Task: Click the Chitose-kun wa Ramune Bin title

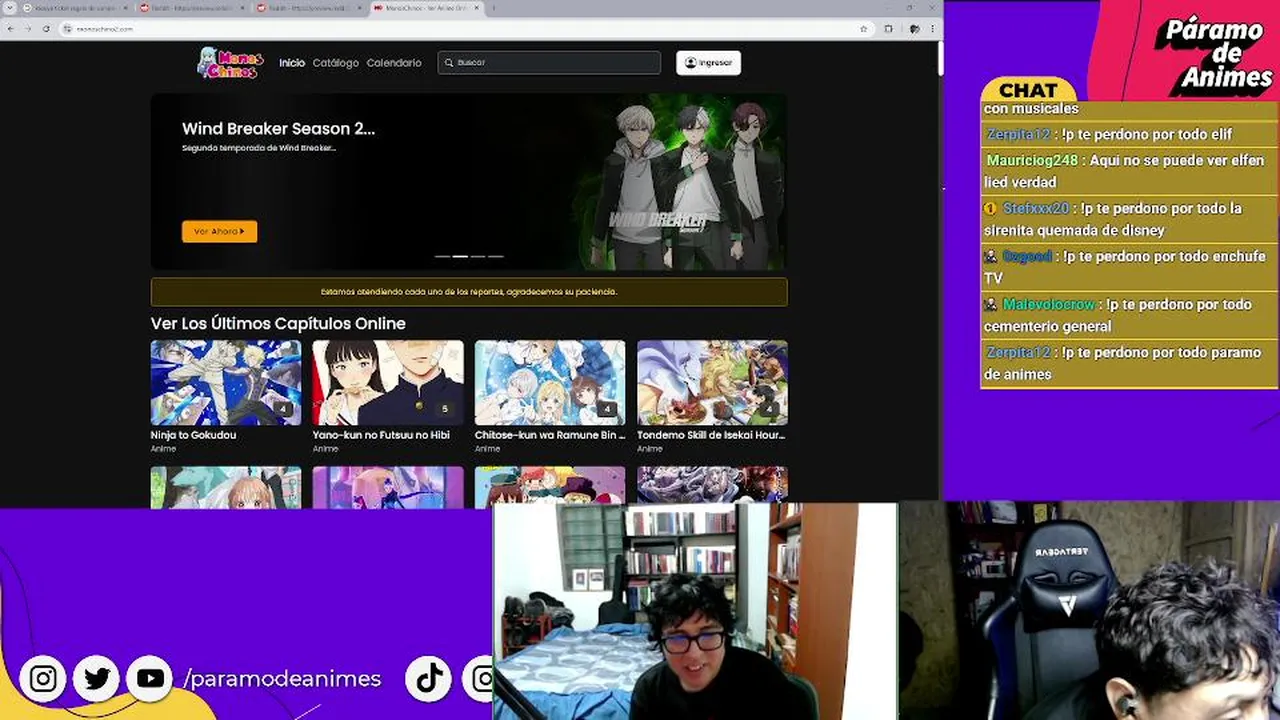Action: point(550,435)
